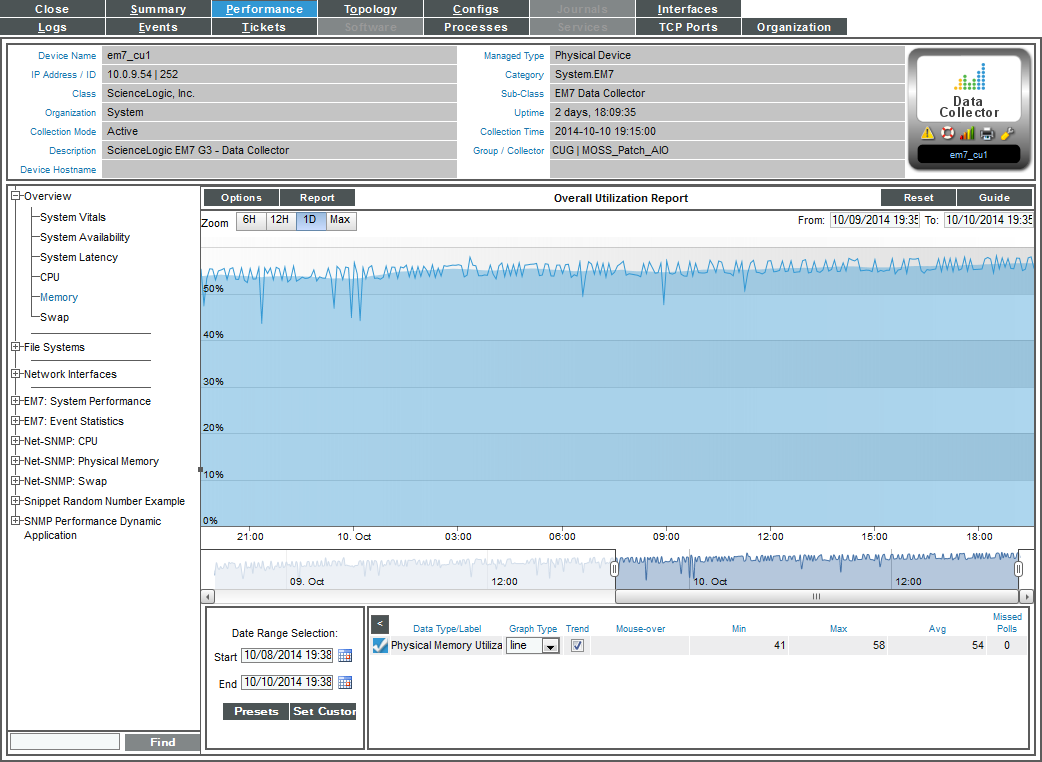Open the Configs tab
The width and height of the screenshot is (1042, 762).
(476, 9)
